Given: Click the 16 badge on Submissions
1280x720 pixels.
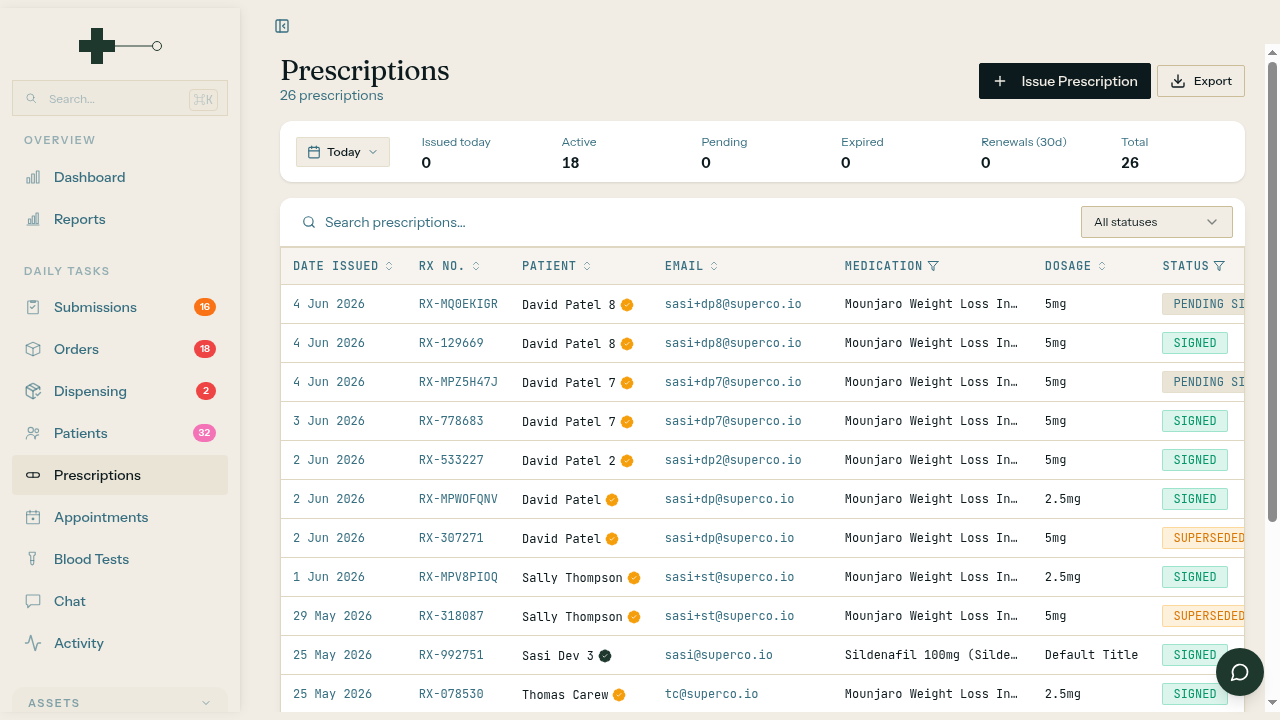Looking at the screenshot, I should pyautogui.click(x=205, y=307).
